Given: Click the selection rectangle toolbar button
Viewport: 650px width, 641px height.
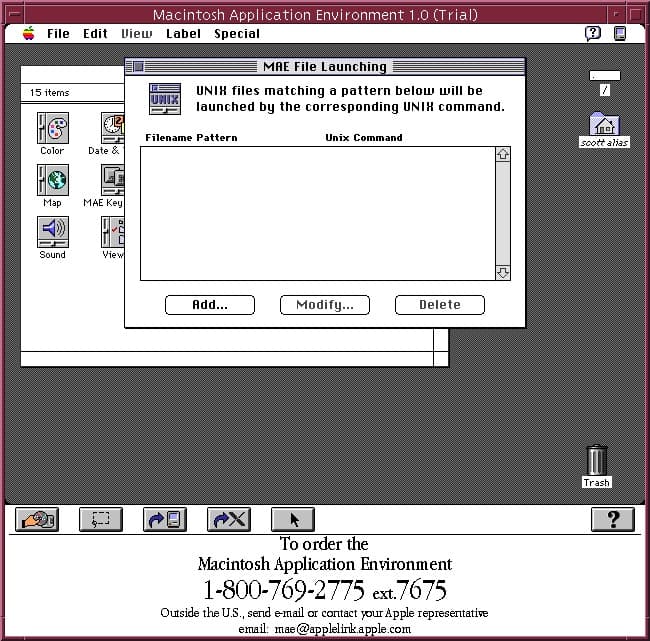Looking at the screenshot, I should [101, 519].
